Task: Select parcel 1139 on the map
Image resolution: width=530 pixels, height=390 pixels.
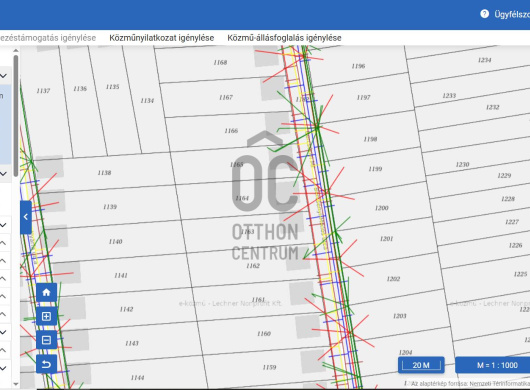Action: click(x=110, y=206)
